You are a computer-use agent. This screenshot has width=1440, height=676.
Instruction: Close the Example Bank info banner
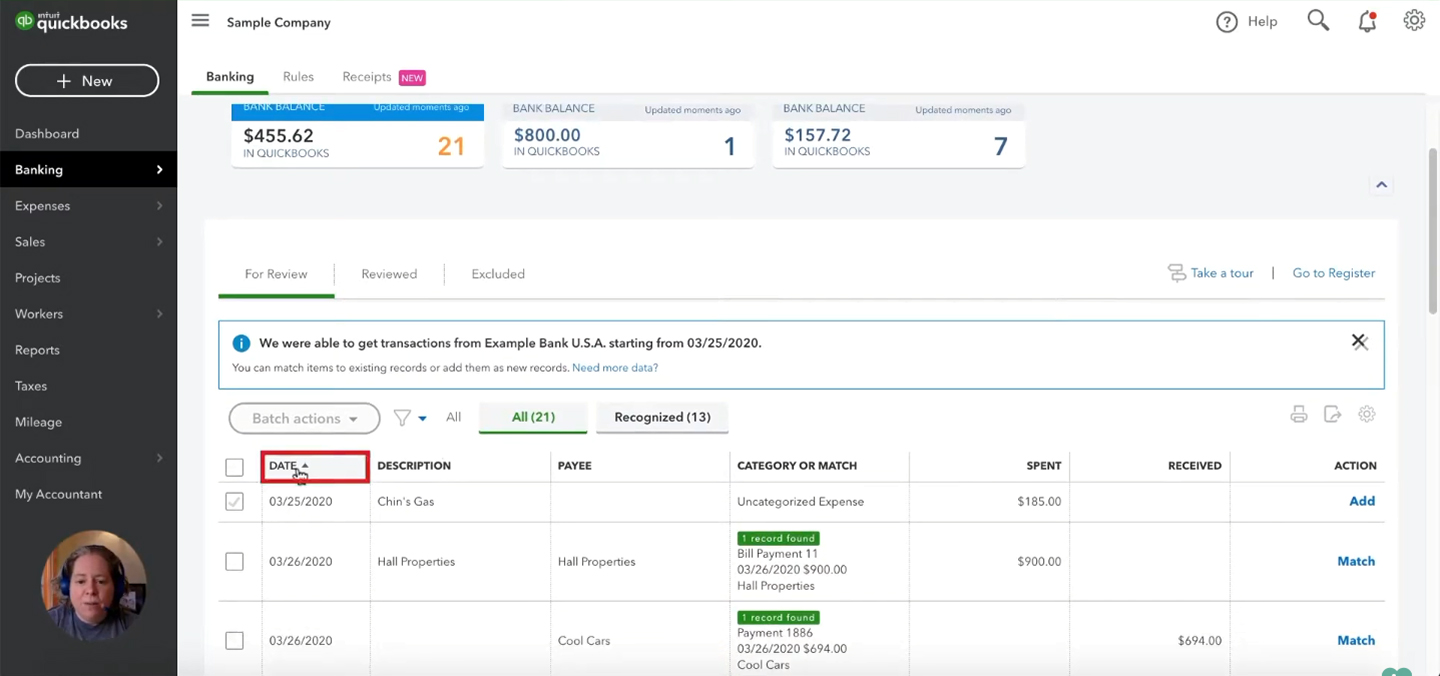pyautogui.click(x=1359, y=341)
